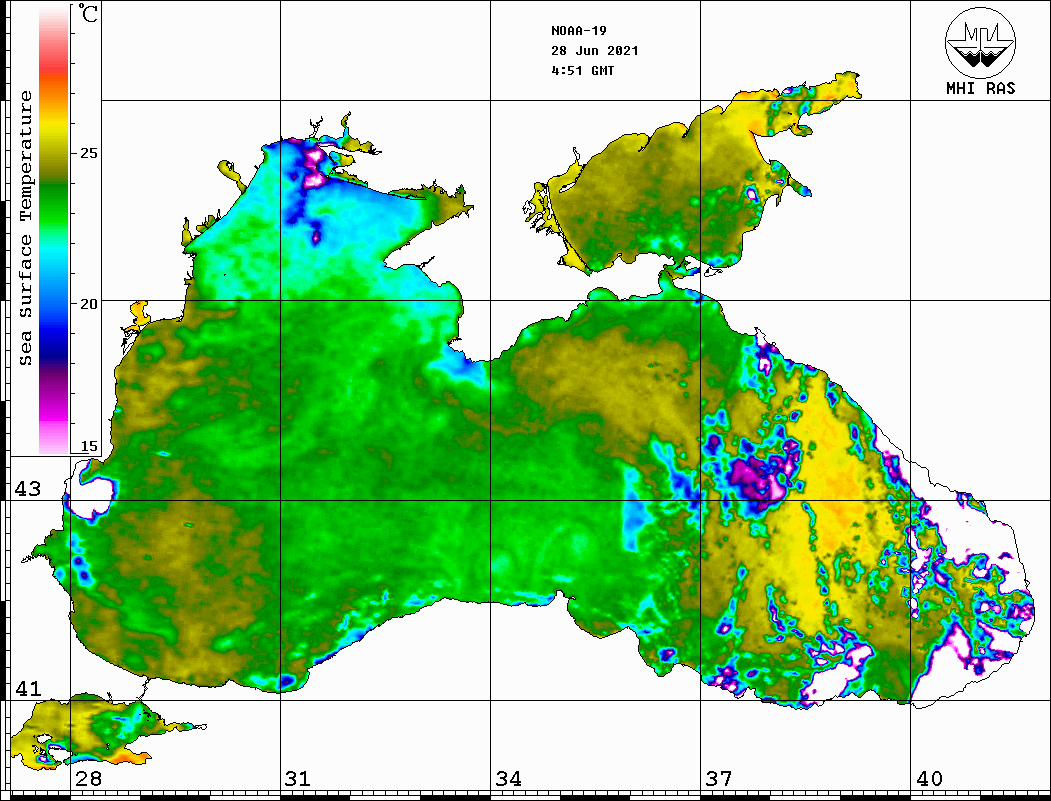Click the '°C' unit label
This screenshot has height=801, width=1051.
pyautogui.click(x=87, y=13)
